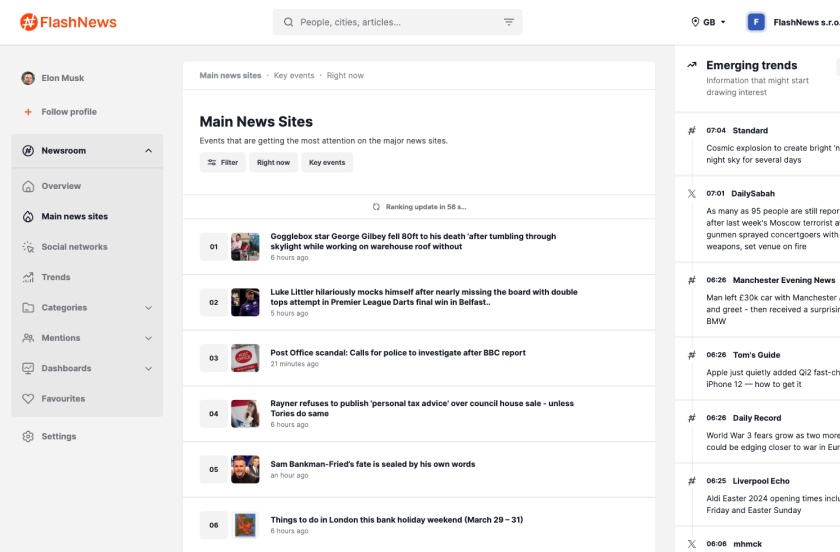Click the Trends chart icon
840x552 pixels.
(x=28, y=277)
